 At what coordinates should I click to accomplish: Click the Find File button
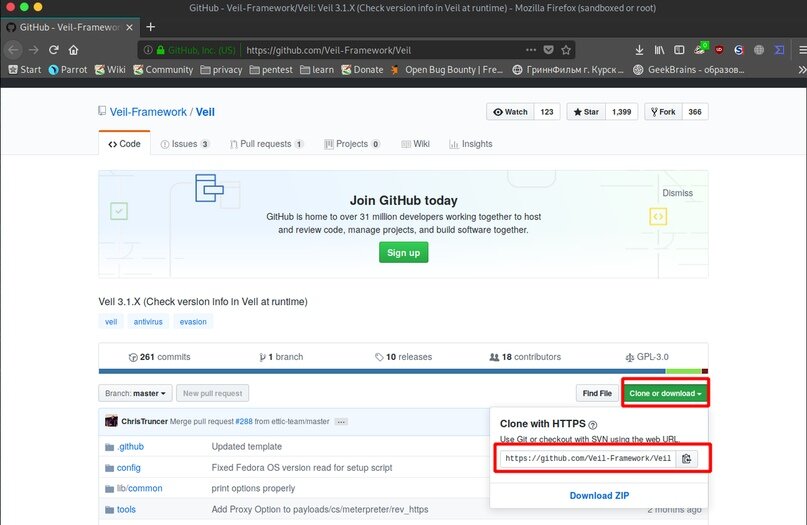[597, 393]
